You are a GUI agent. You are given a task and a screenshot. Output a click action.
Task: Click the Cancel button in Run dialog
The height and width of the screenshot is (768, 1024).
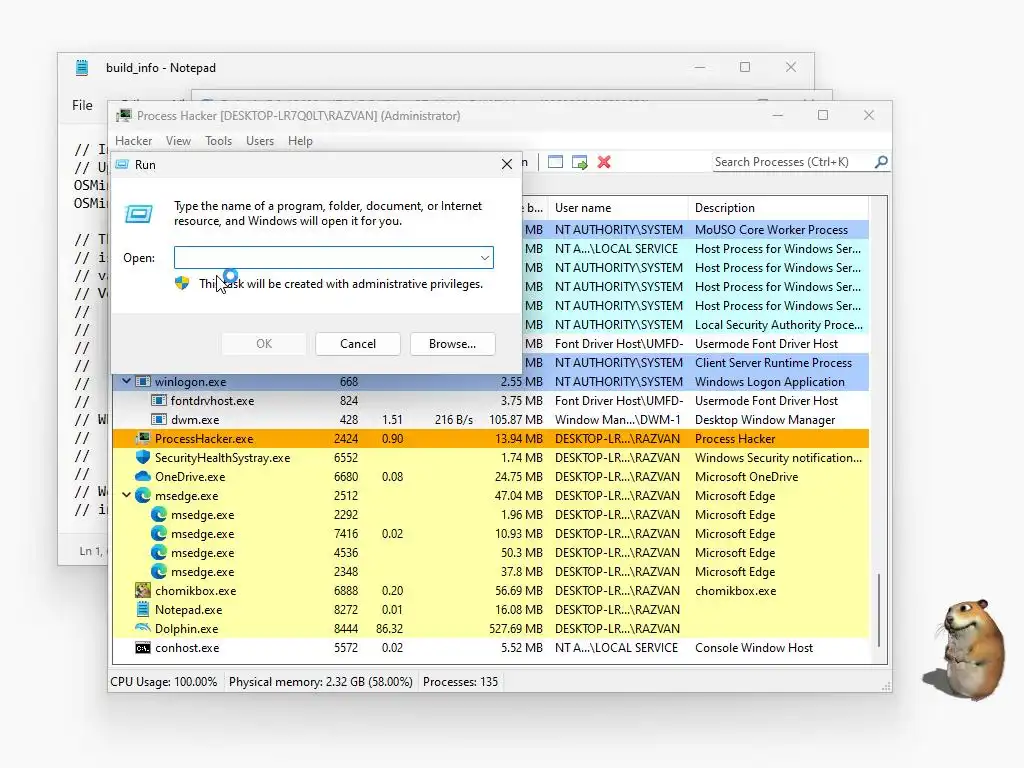pyautogui.click(x=358, y=344)
